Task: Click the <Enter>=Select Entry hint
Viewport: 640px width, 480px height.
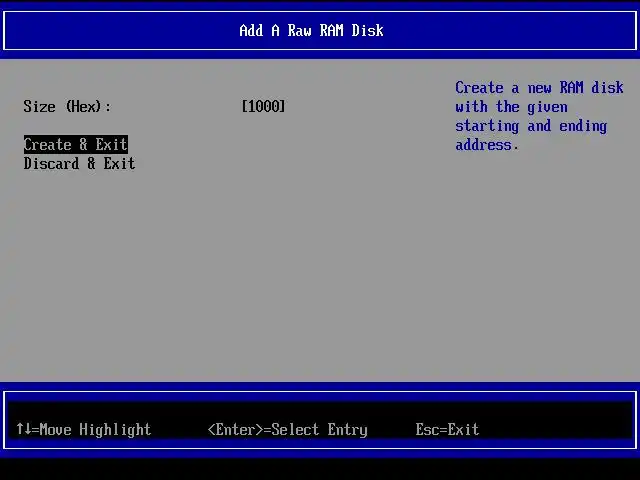Action: point(288,429)
